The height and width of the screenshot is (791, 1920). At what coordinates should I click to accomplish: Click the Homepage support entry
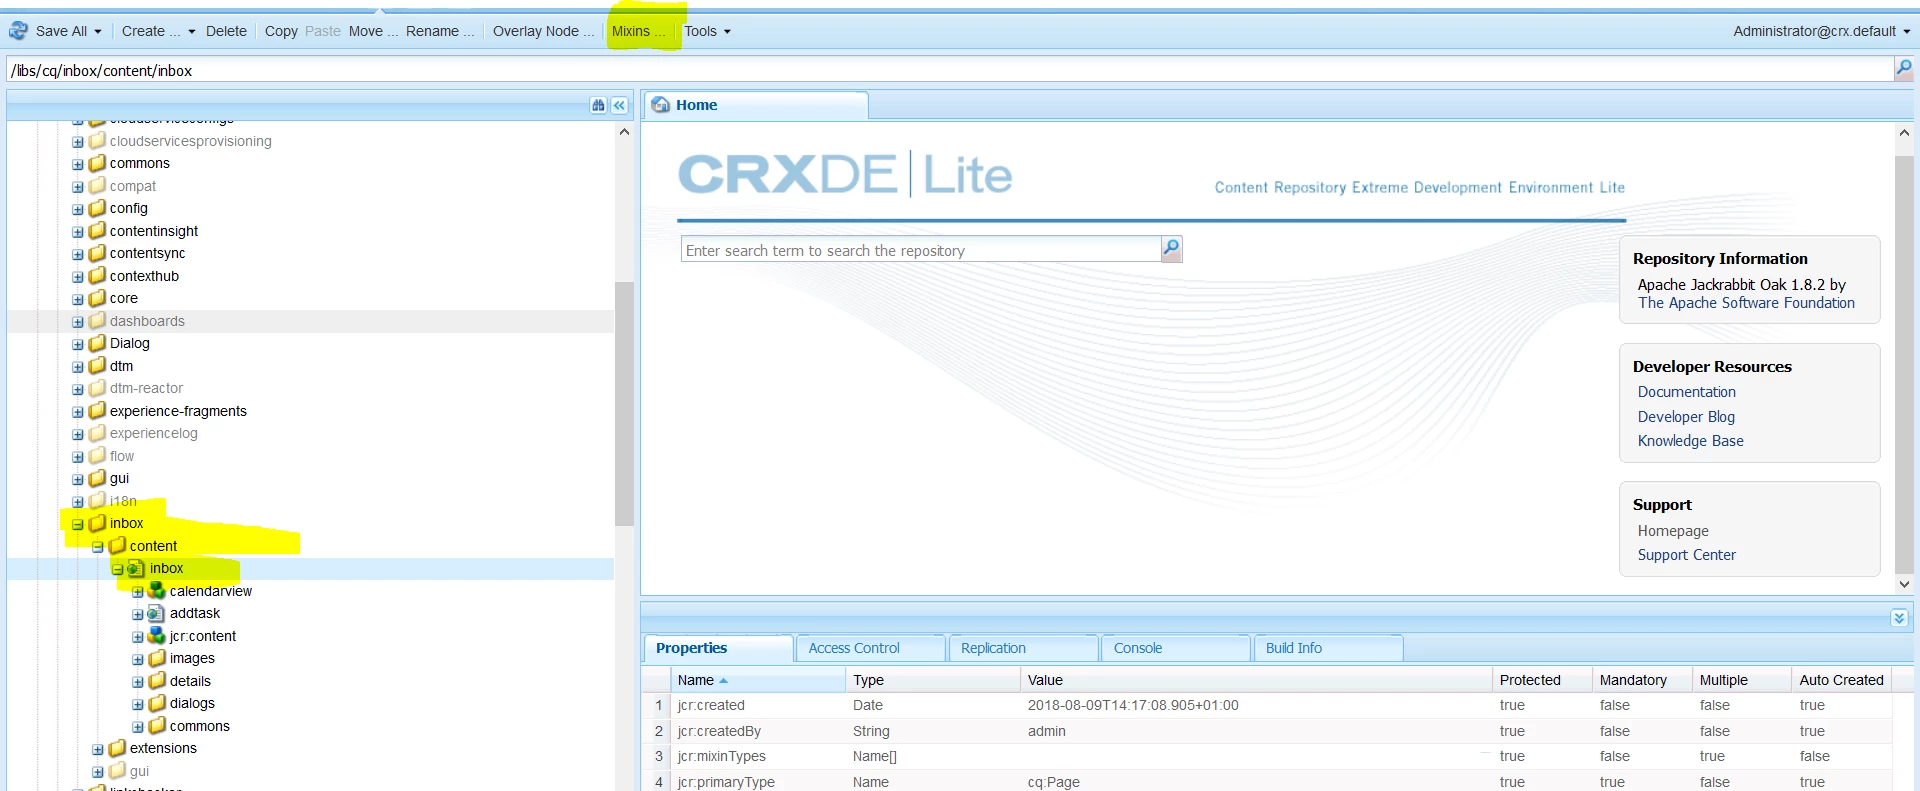[1673, 531]
